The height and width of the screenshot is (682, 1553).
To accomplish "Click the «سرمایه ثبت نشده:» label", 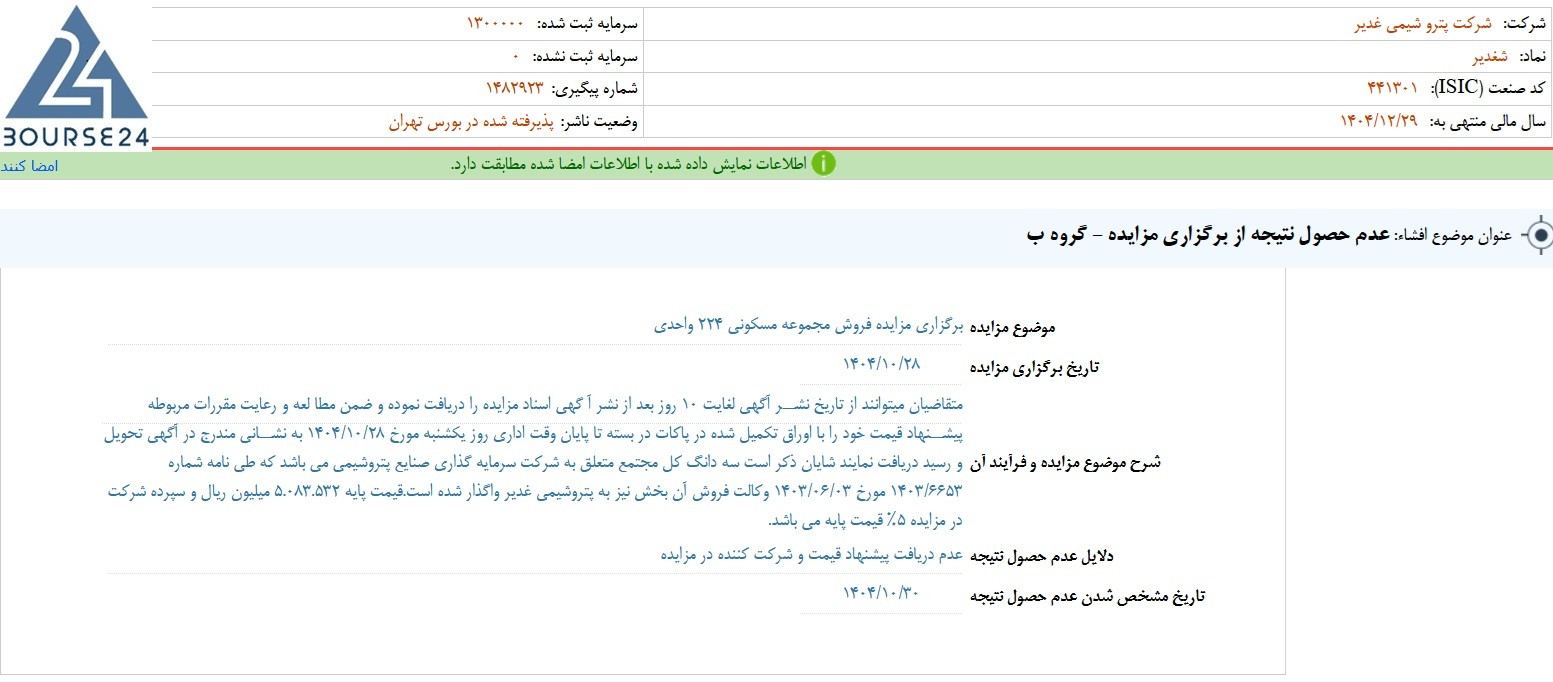I will 586,57.
